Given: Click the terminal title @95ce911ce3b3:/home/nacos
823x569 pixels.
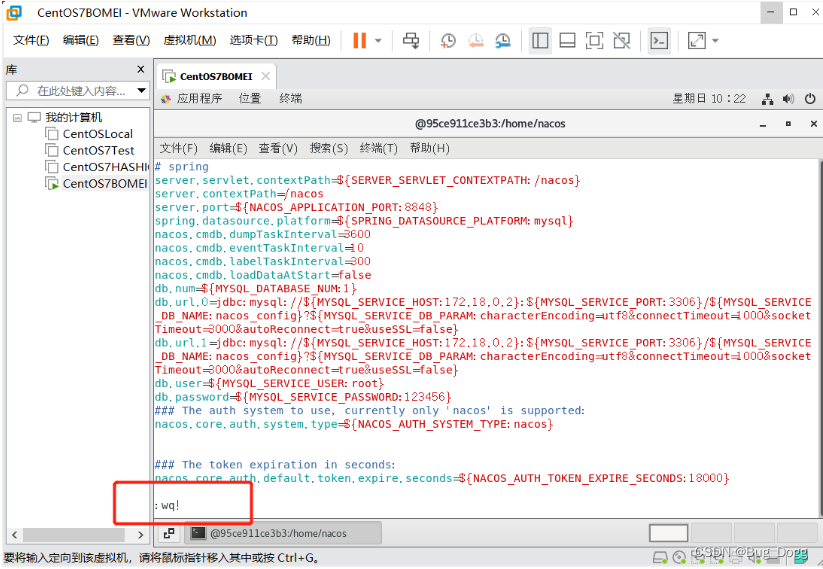Looking at the screenshot, I should coord(490,124).
